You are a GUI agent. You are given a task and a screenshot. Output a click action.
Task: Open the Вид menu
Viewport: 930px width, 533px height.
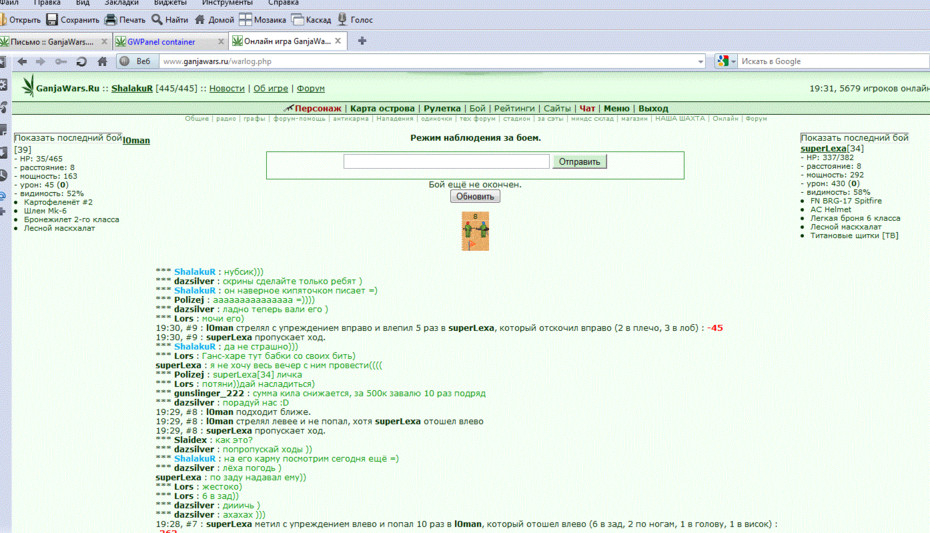click(x=82, y=3)
